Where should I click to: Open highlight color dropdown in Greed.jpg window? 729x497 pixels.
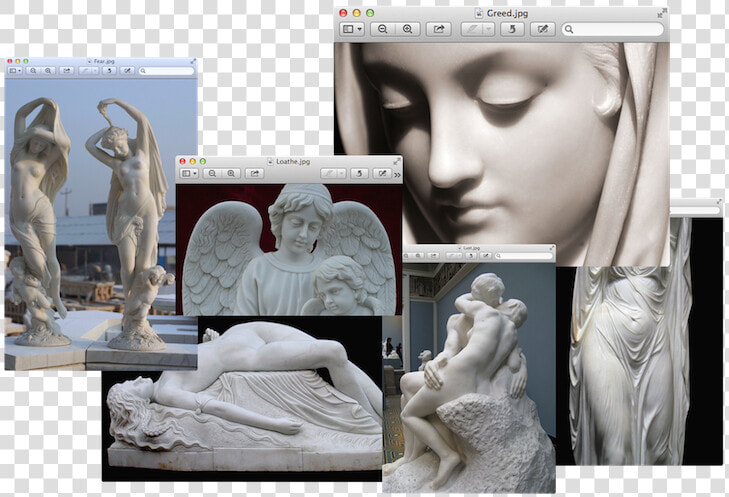pos(489,29)
